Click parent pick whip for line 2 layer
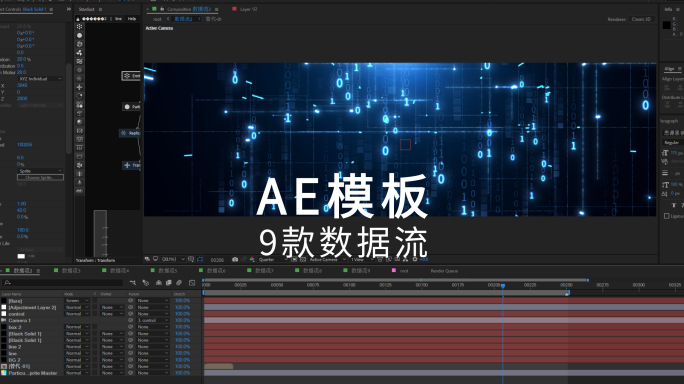The width and height of the screenshot is (684, 384). pos(130,347)
